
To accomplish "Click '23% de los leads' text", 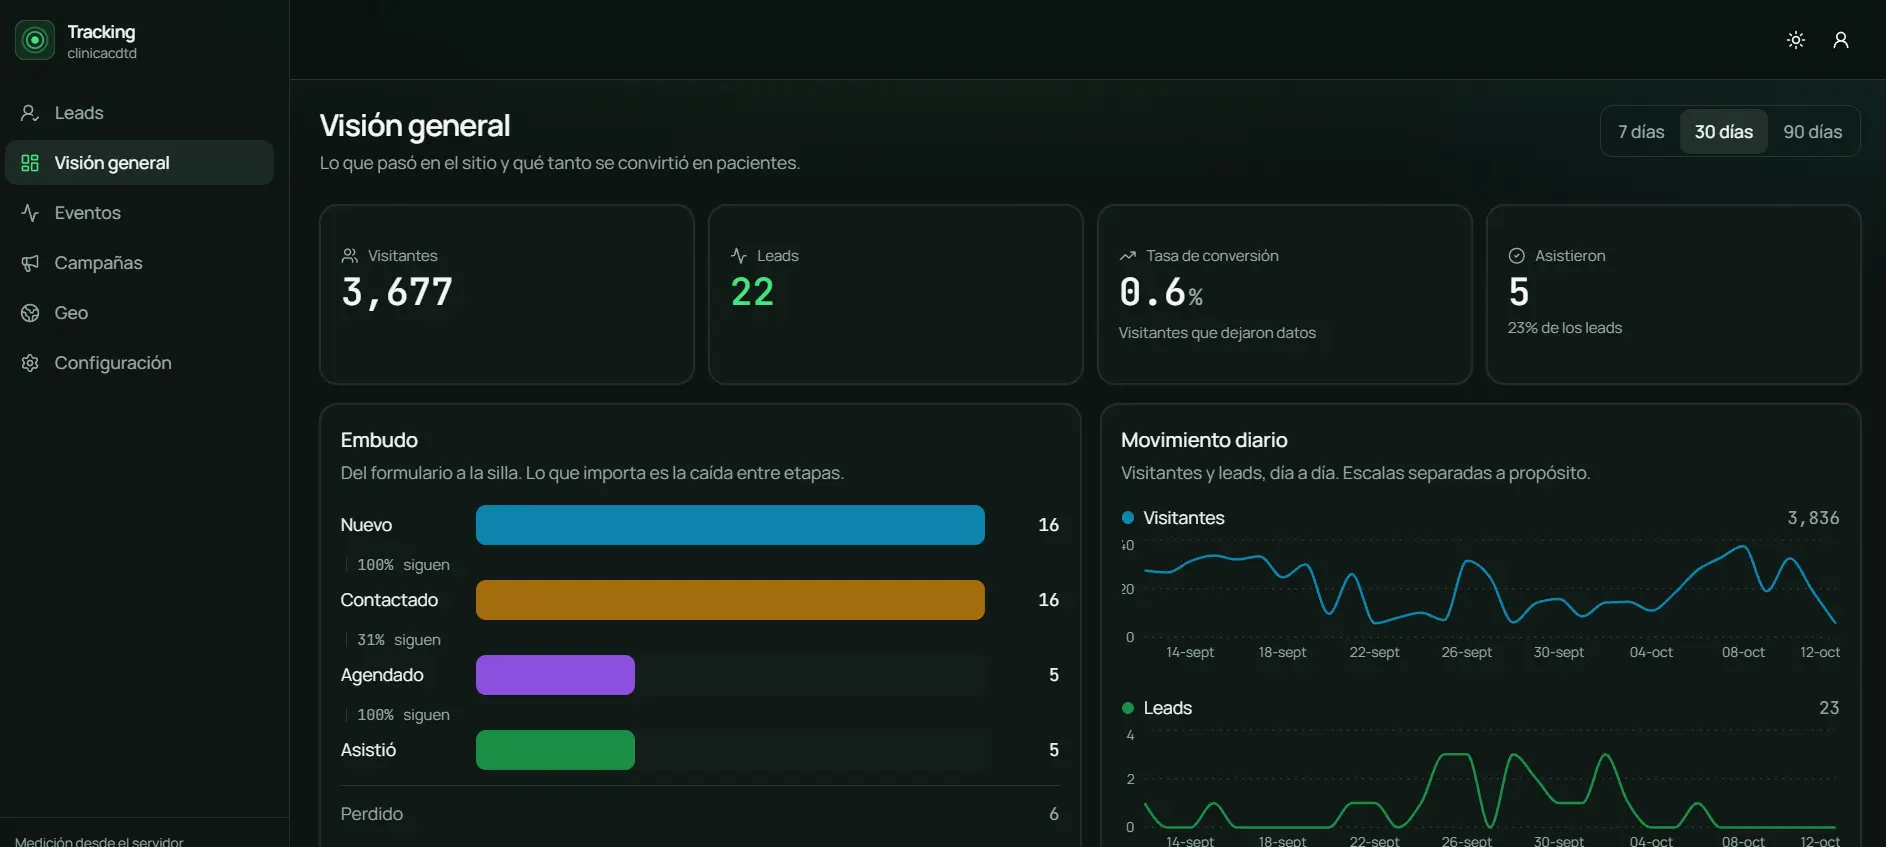I will 1565,328.
